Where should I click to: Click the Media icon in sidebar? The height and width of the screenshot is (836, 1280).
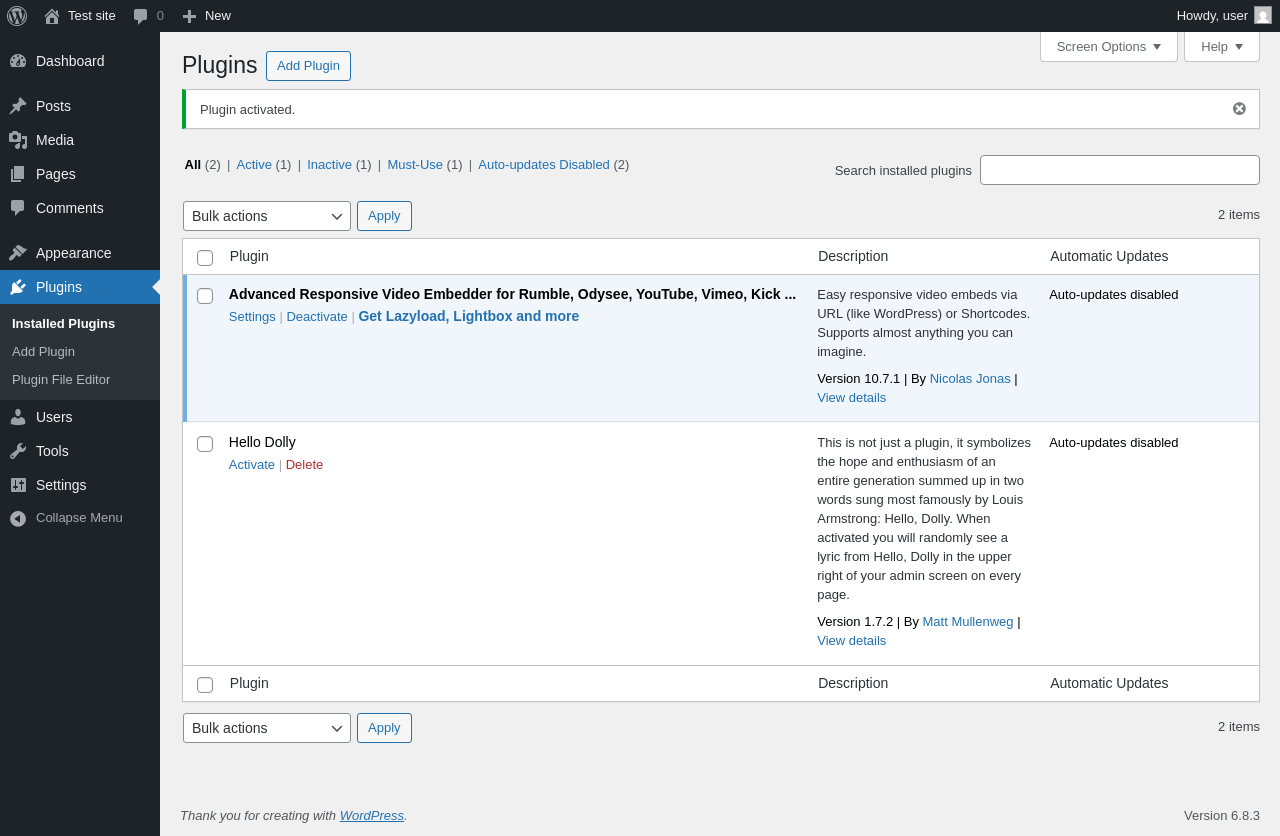[x=18, y=140]
